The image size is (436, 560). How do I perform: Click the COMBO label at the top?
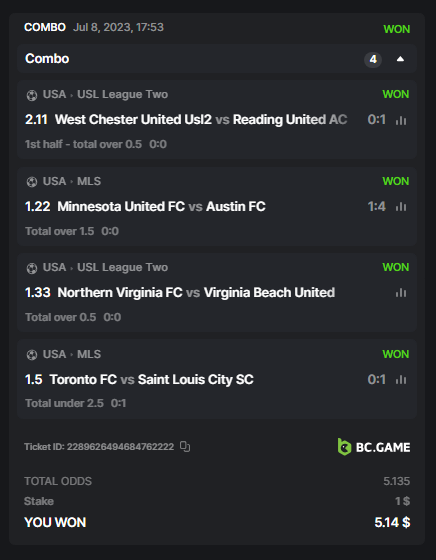click(x=45, y=27)
